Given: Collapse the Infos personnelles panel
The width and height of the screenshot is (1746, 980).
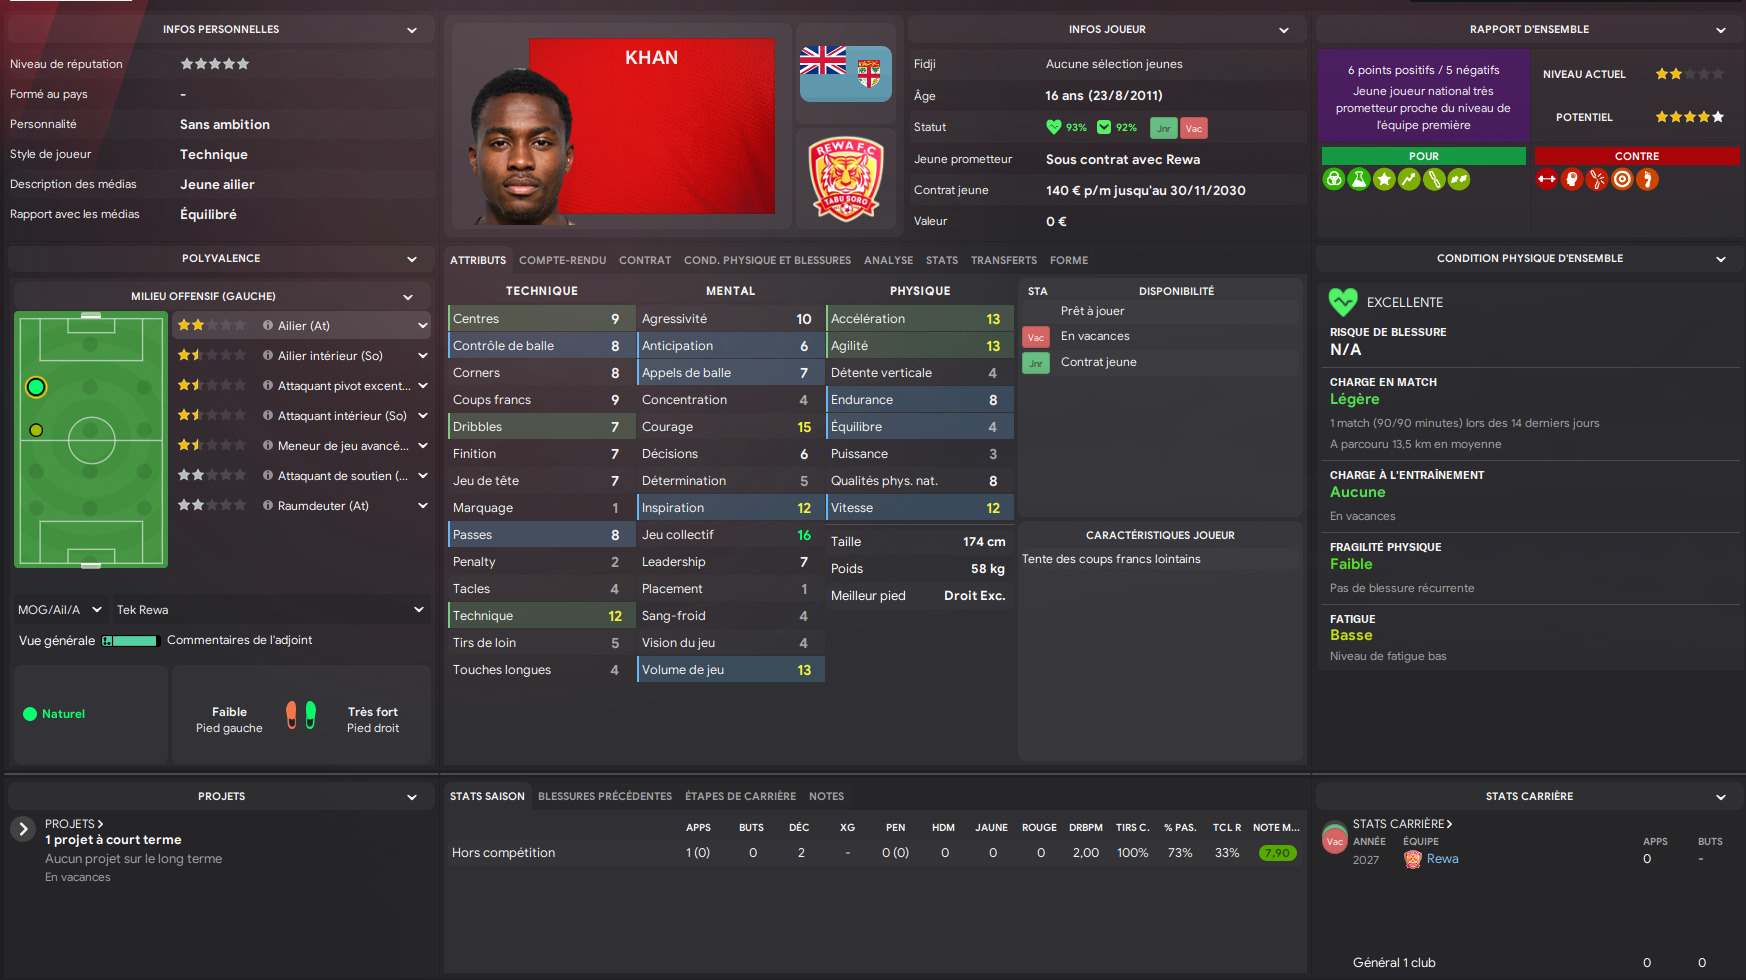Looking at the screenshot, I should (x=411, y=30).
